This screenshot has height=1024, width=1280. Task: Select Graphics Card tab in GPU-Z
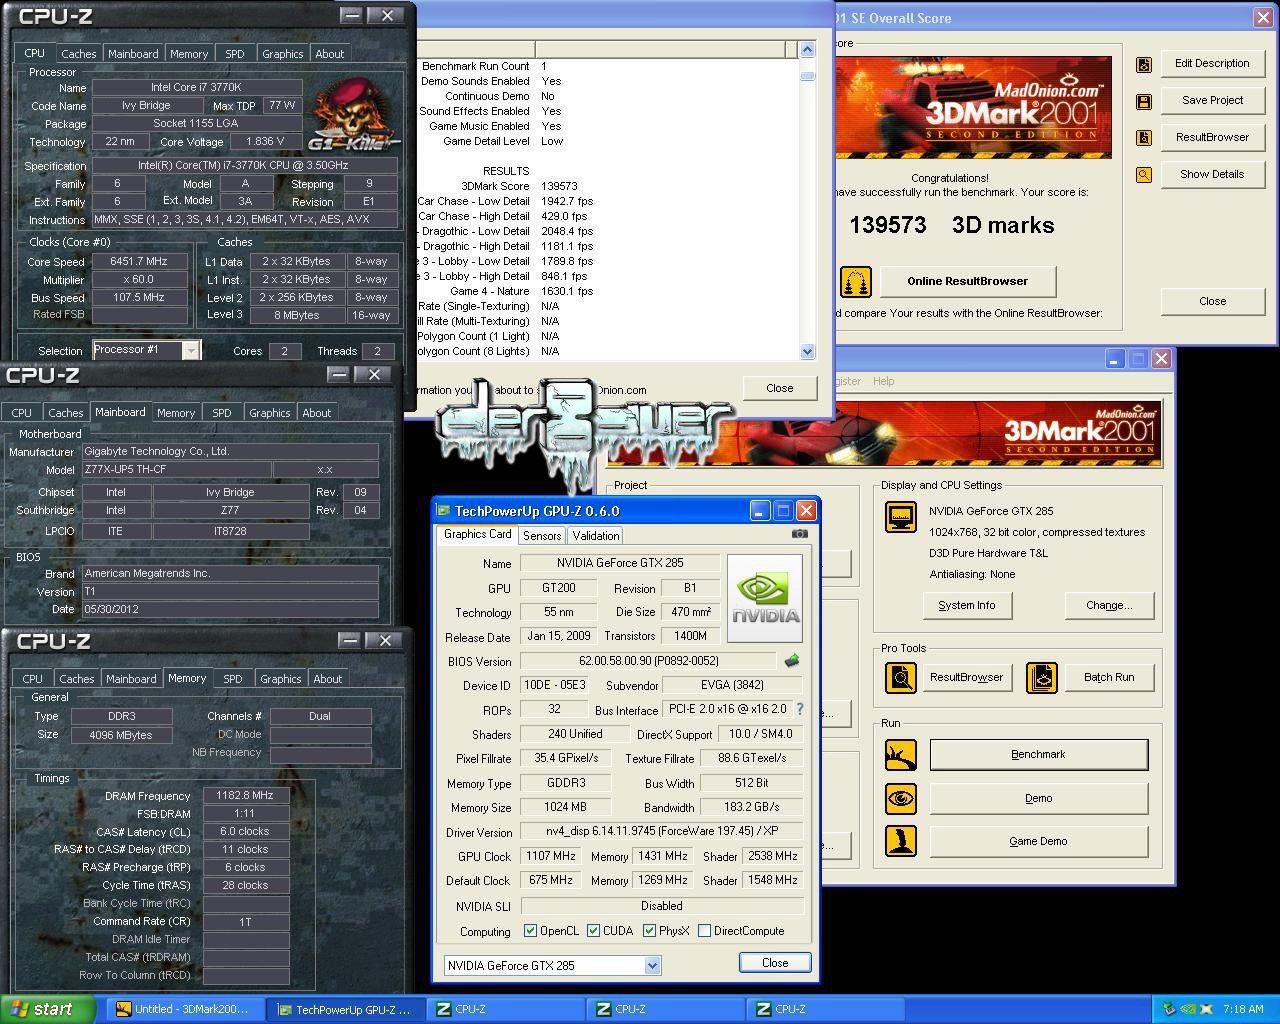point(477,534)
